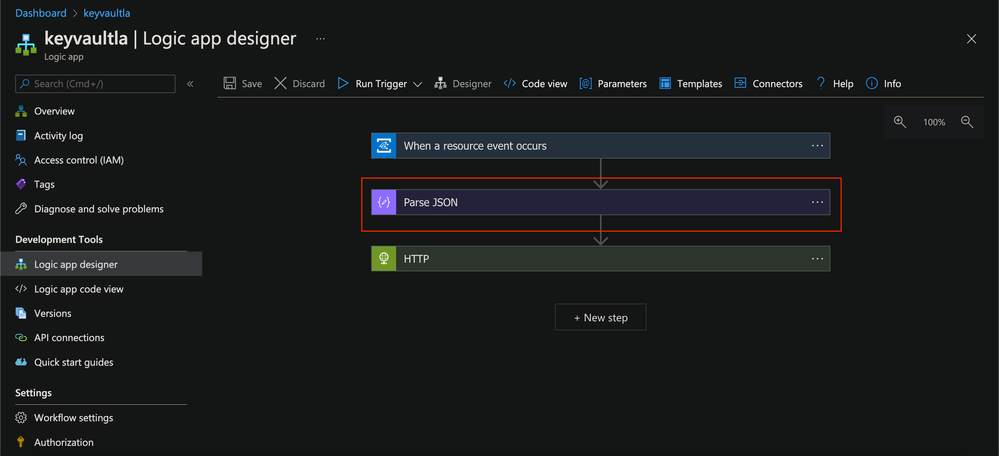999x456 pixels.
Task: Zoom out with the magnifier minus icon
Action: (x=967, y=122)
